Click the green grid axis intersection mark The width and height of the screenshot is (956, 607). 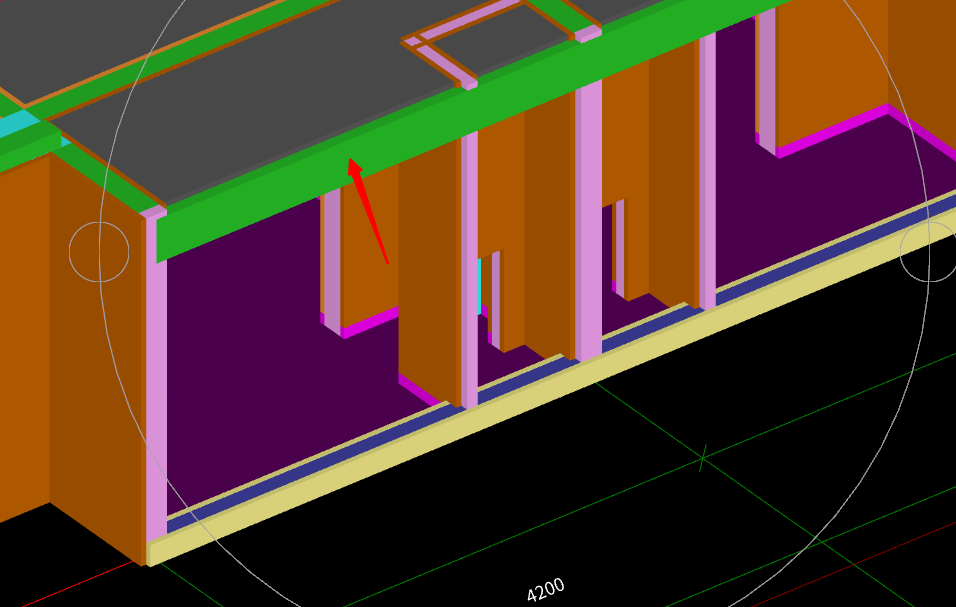point(703,458)
